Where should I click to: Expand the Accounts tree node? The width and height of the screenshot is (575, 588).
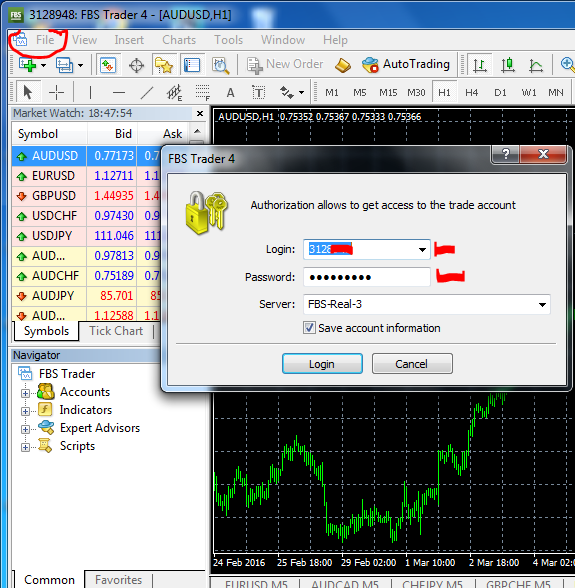[x=25, y=393]
